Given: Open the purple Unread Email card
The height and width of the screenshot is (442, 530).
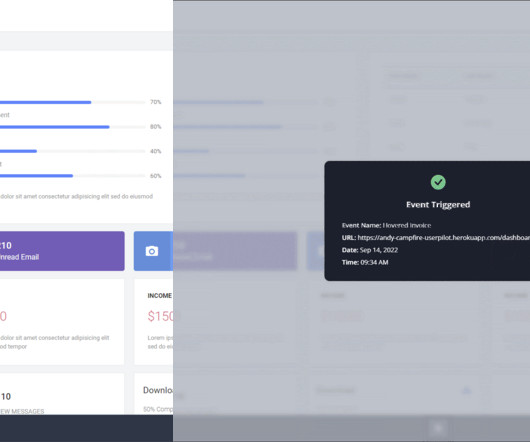Looking at the screenshot, I should click(x=62, y=251).
